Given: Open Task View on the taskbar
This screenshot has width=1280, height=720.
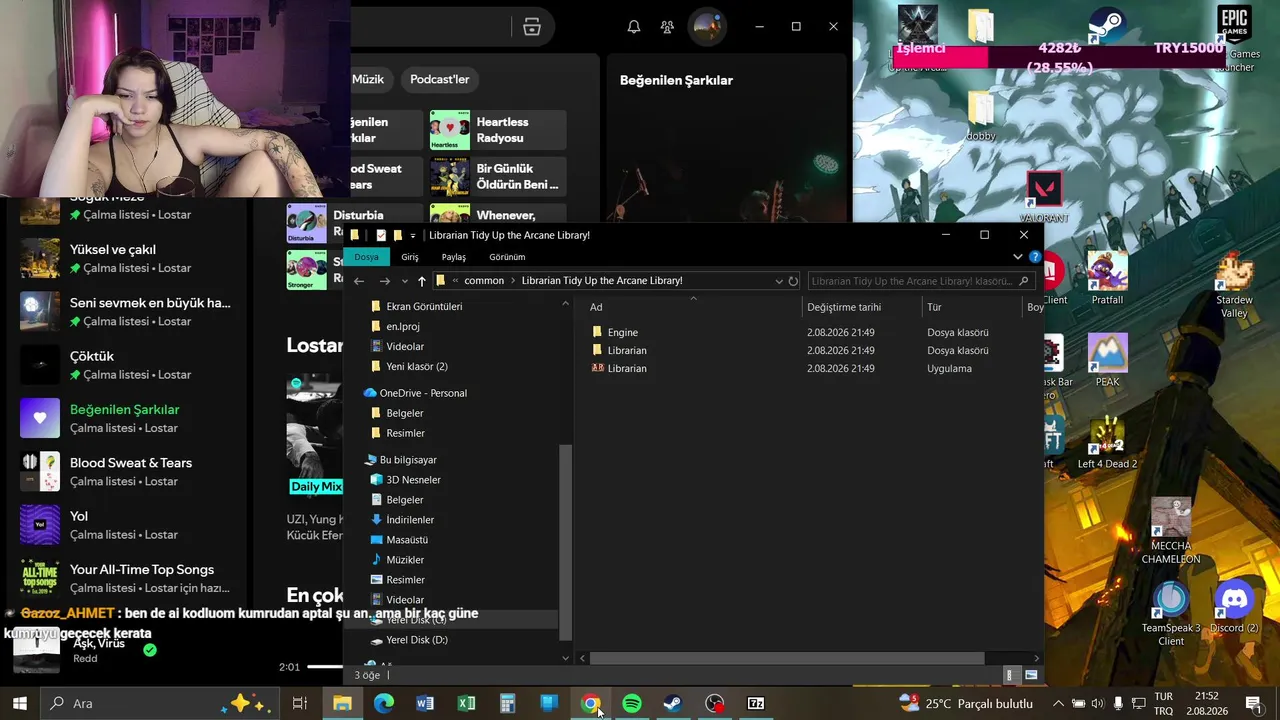Looking at the screenshot, I should pos(299,703).
